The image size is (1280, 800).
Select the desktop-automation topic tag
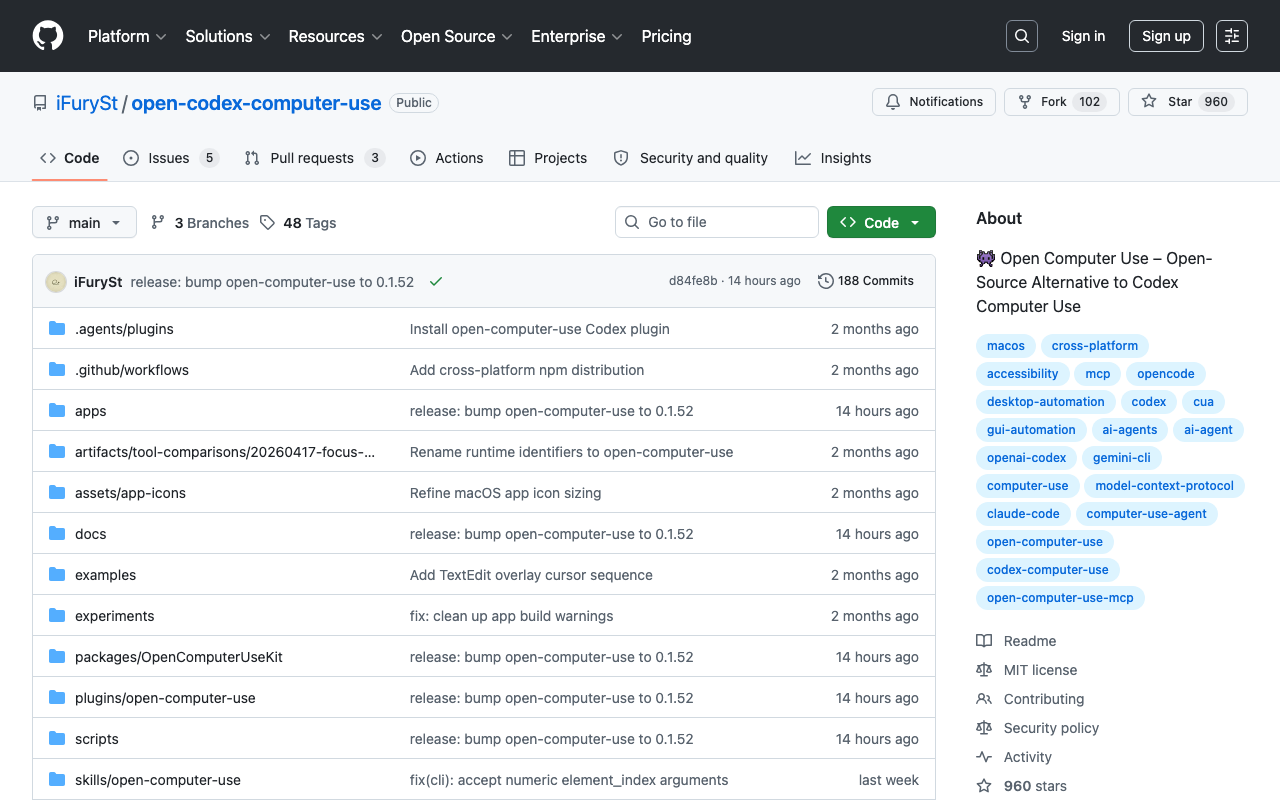pos(1046,402)
